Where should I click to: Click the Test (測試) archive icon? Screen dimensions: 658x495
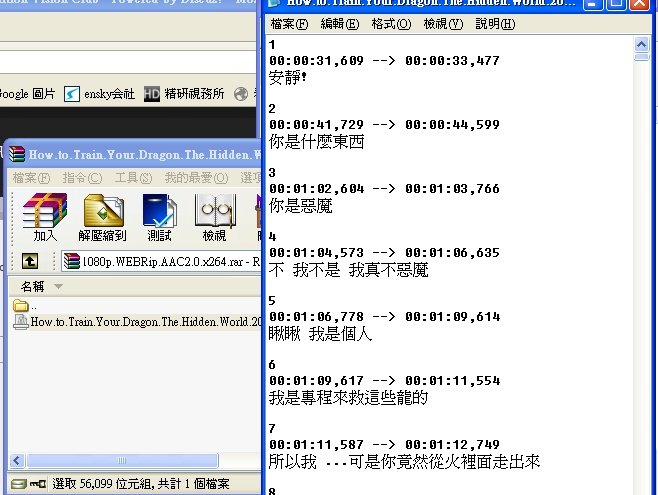point(159,216)
